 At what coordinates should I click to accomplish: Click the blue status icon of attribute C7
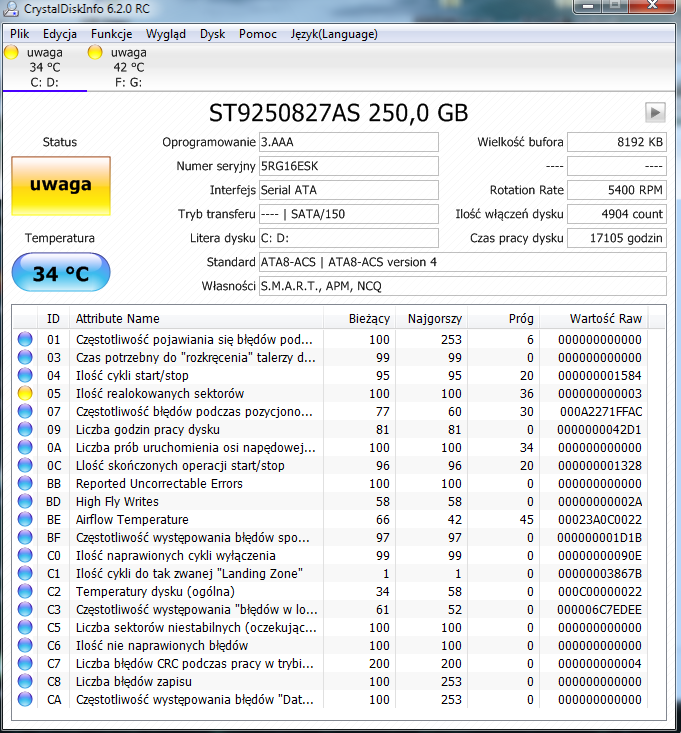coord(25,663)
